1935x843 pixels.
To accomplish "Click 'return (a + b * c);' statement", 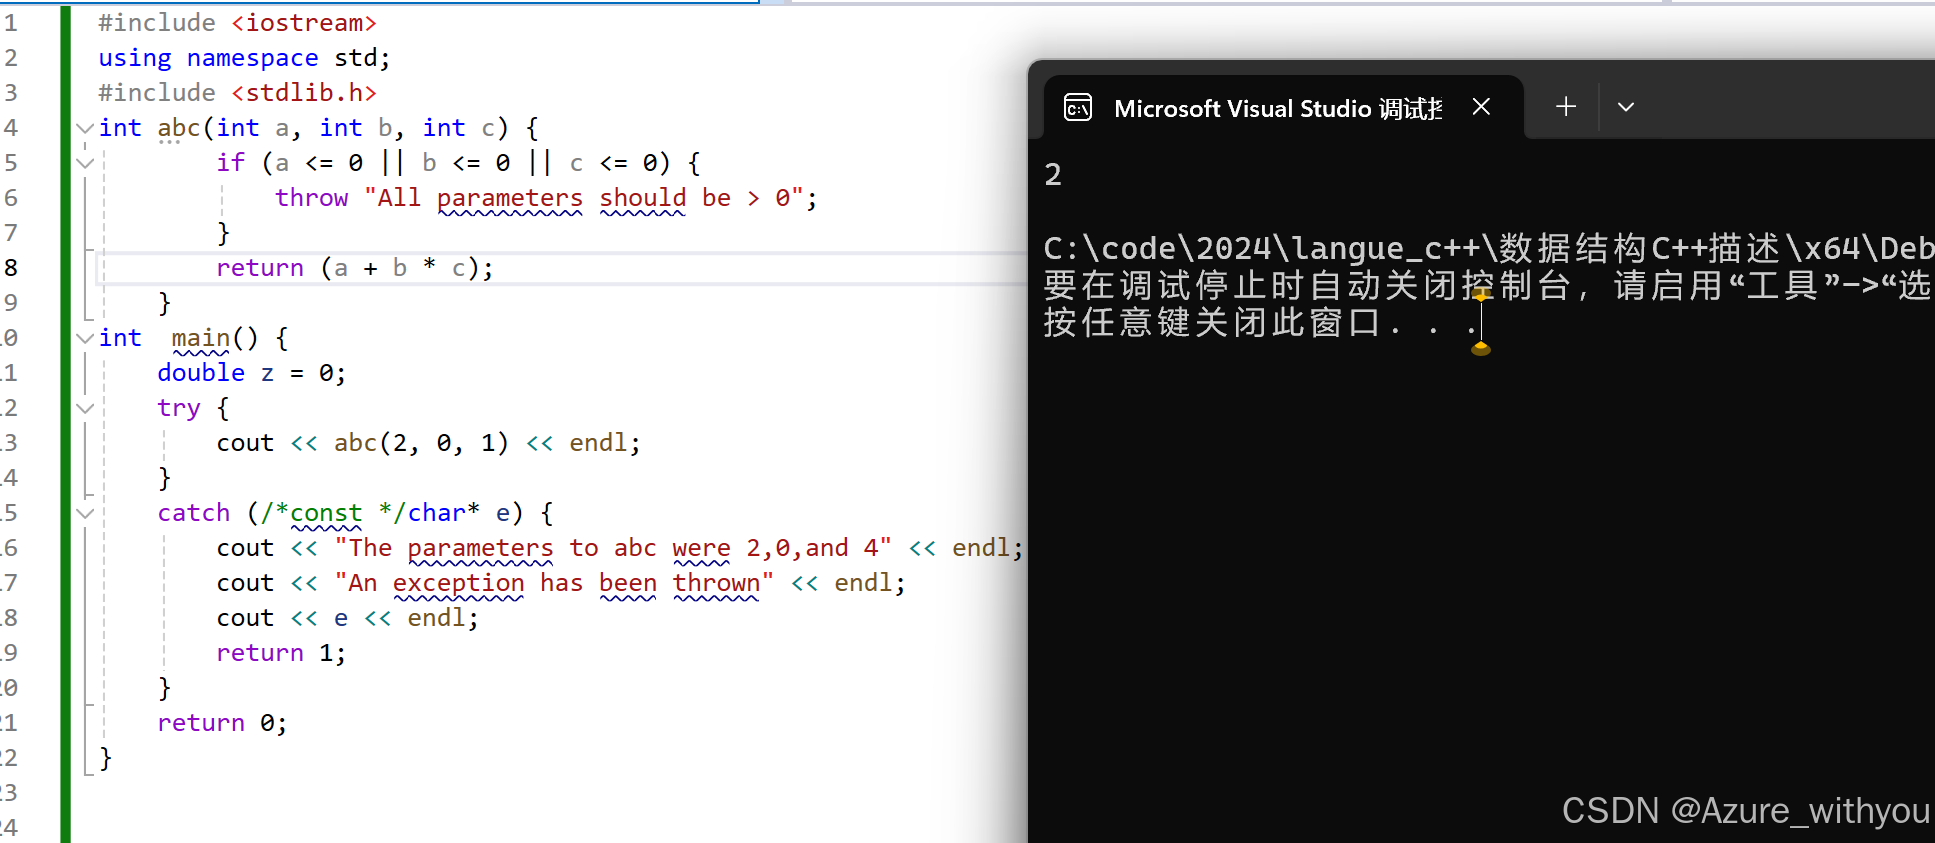I will 355,268.
